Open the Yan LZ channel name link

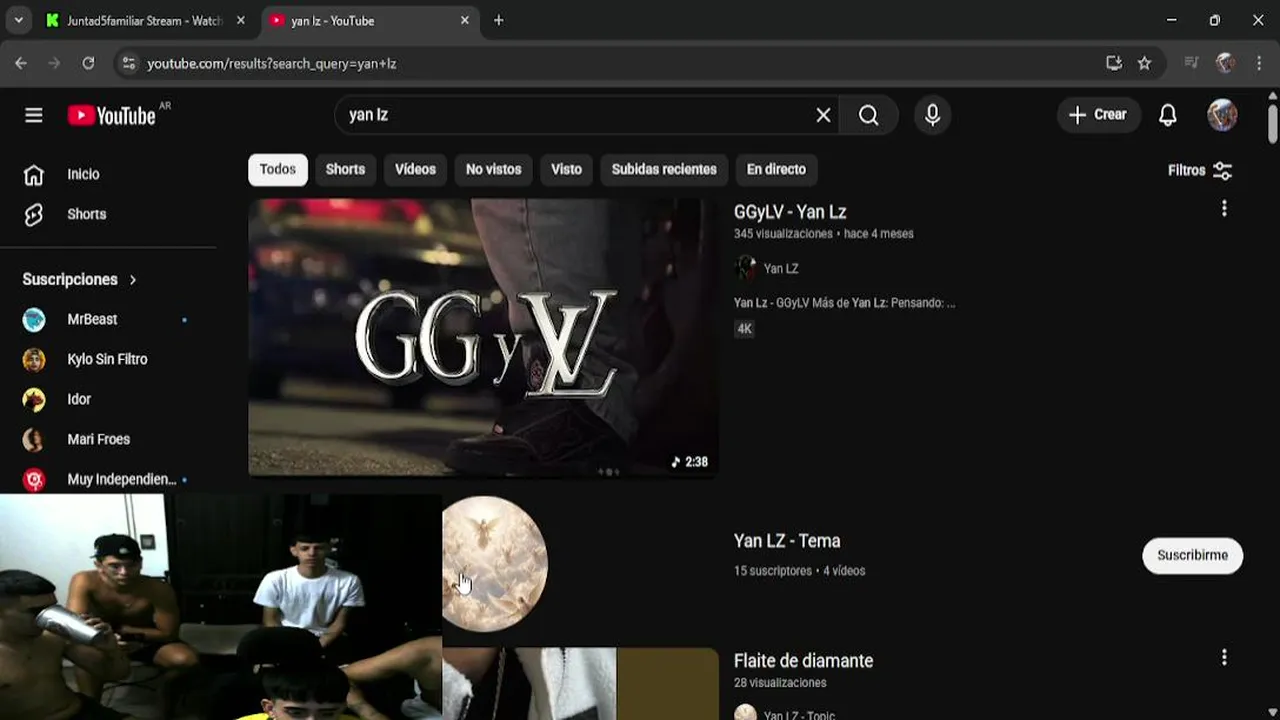[781, 269]
